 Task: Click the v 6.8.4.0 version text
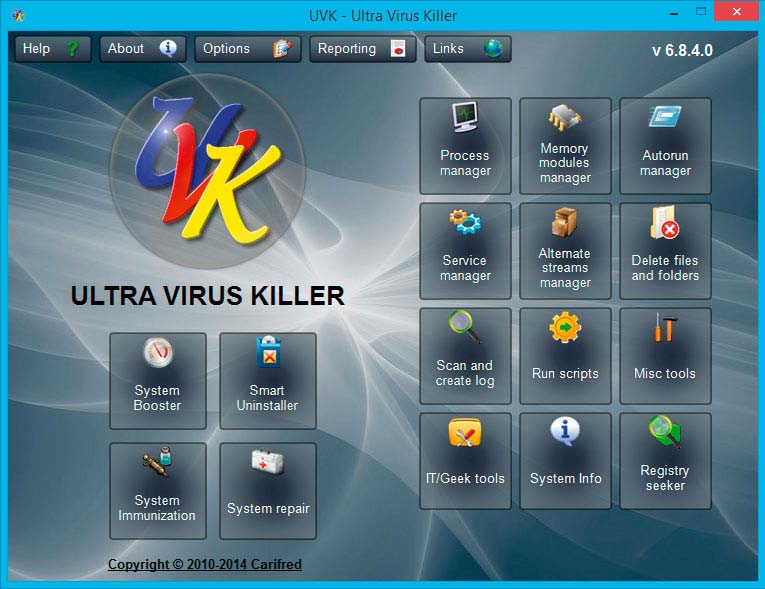tap(682, 50)
